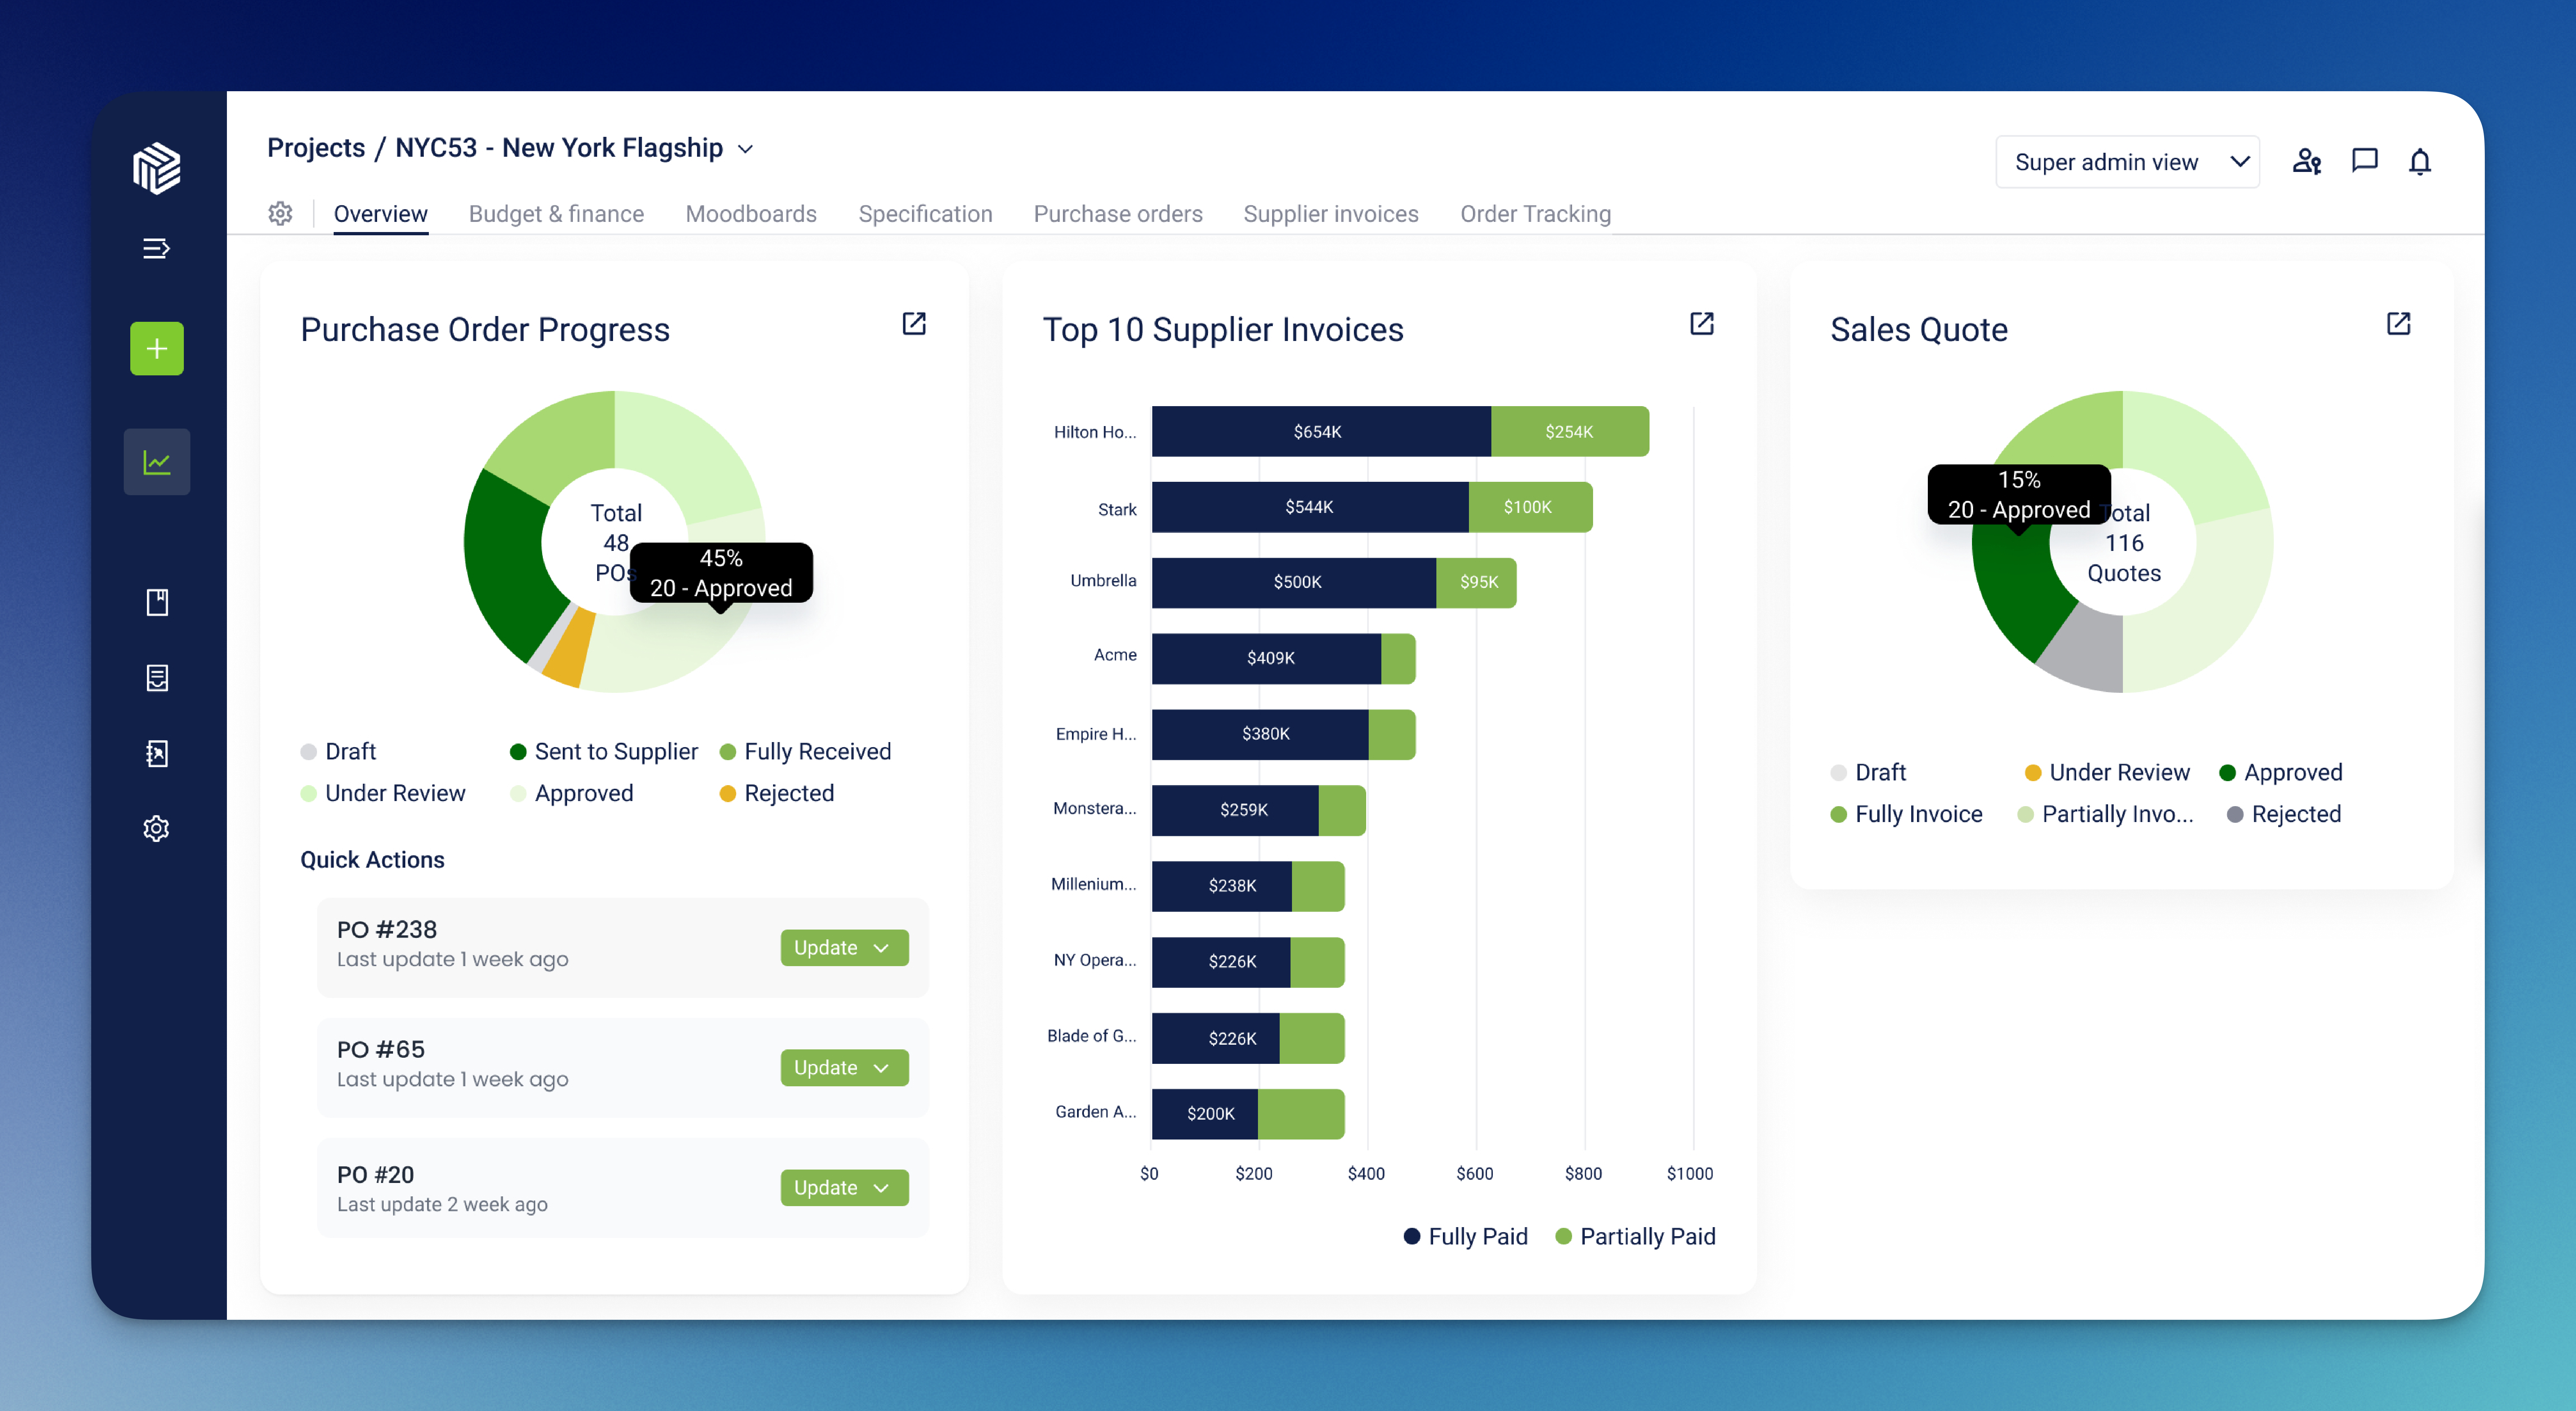Toggle Under Review legend in Sales Quote
The height and width of the screenshot is (1411, 2576).
2107,772
